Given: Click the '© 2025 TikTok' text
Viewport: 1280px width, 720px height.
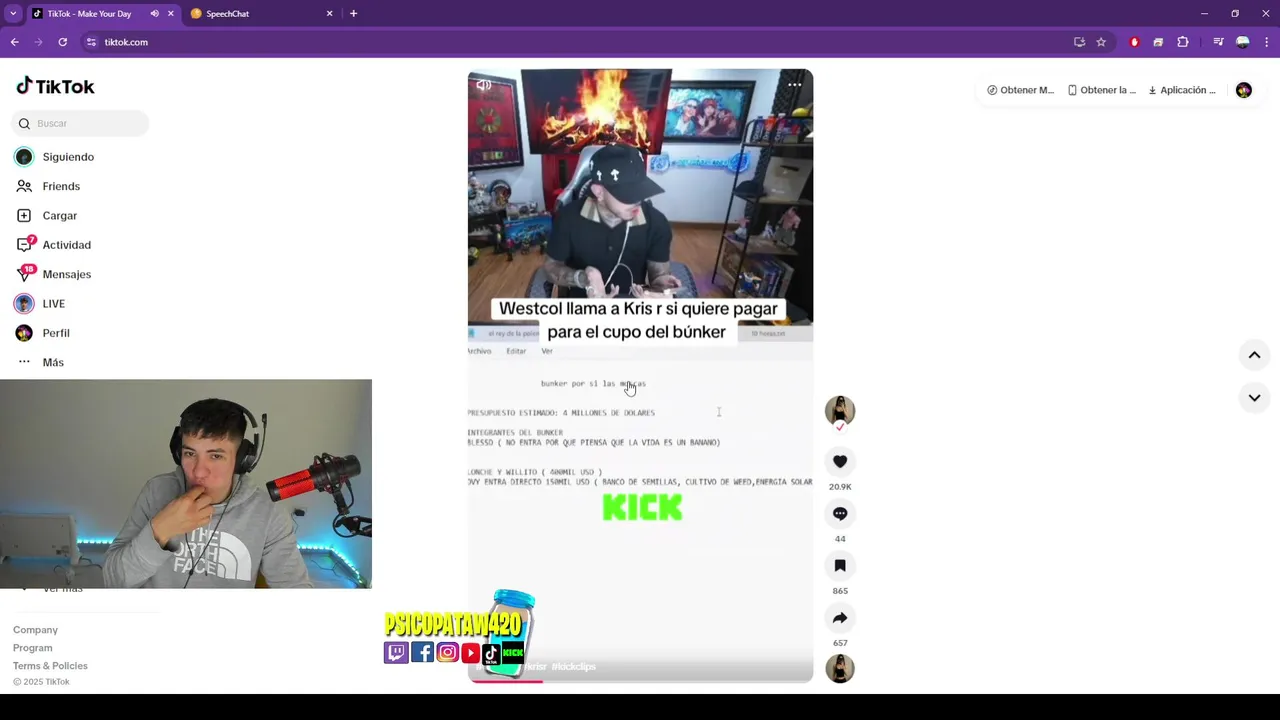Looking at the screenshot, I should pos(41,682).
